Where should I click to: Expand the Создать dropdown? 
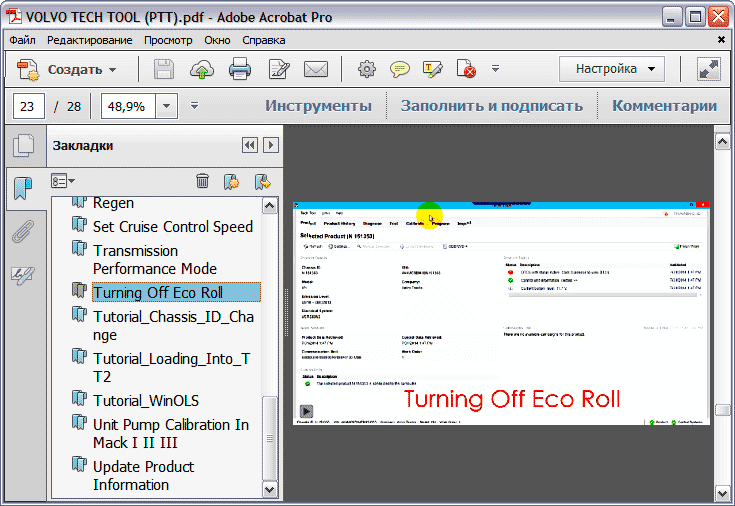tap(113, 70)
